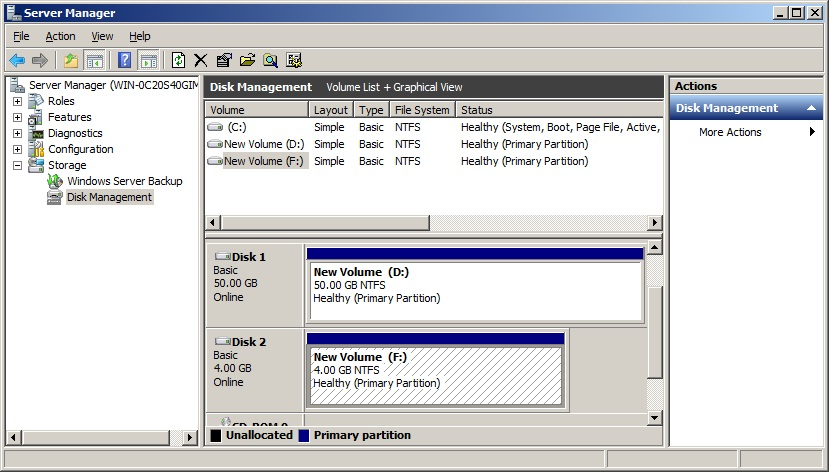829x472 pixels.
Task: Select Roles in the console tree
Action: 61,101
